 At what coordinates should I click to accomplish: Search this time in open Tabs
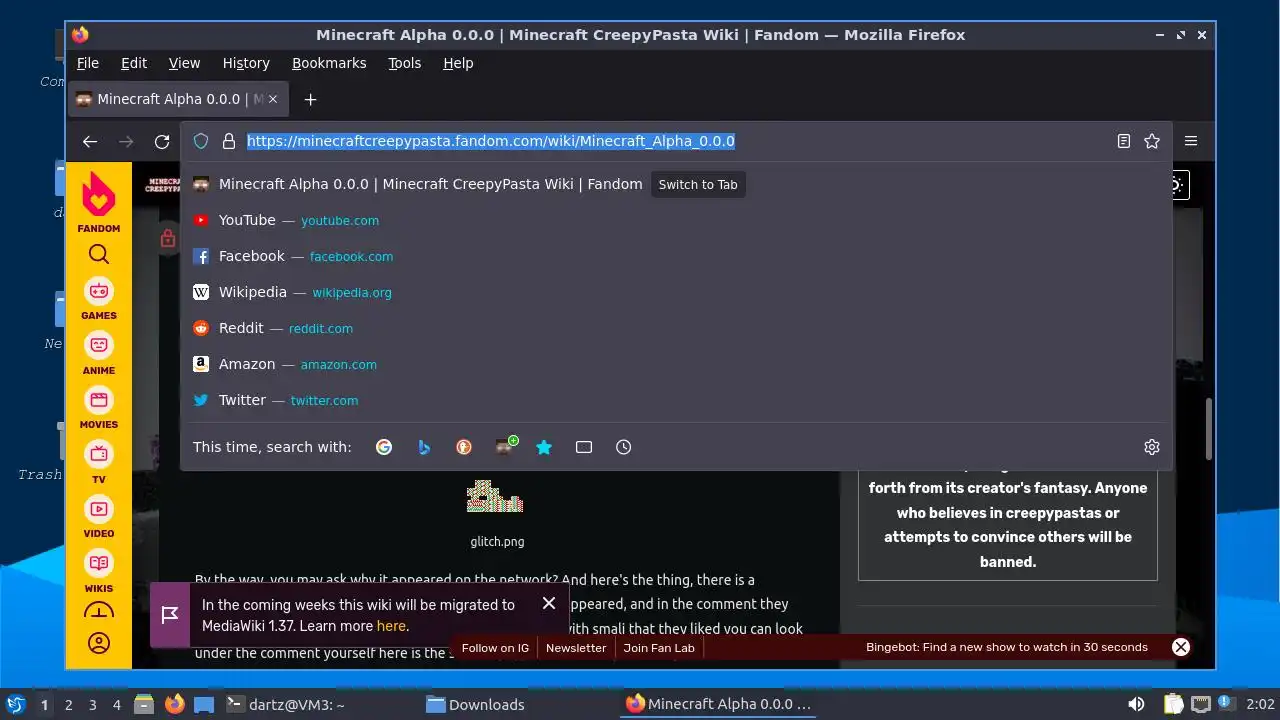[584, 447]
